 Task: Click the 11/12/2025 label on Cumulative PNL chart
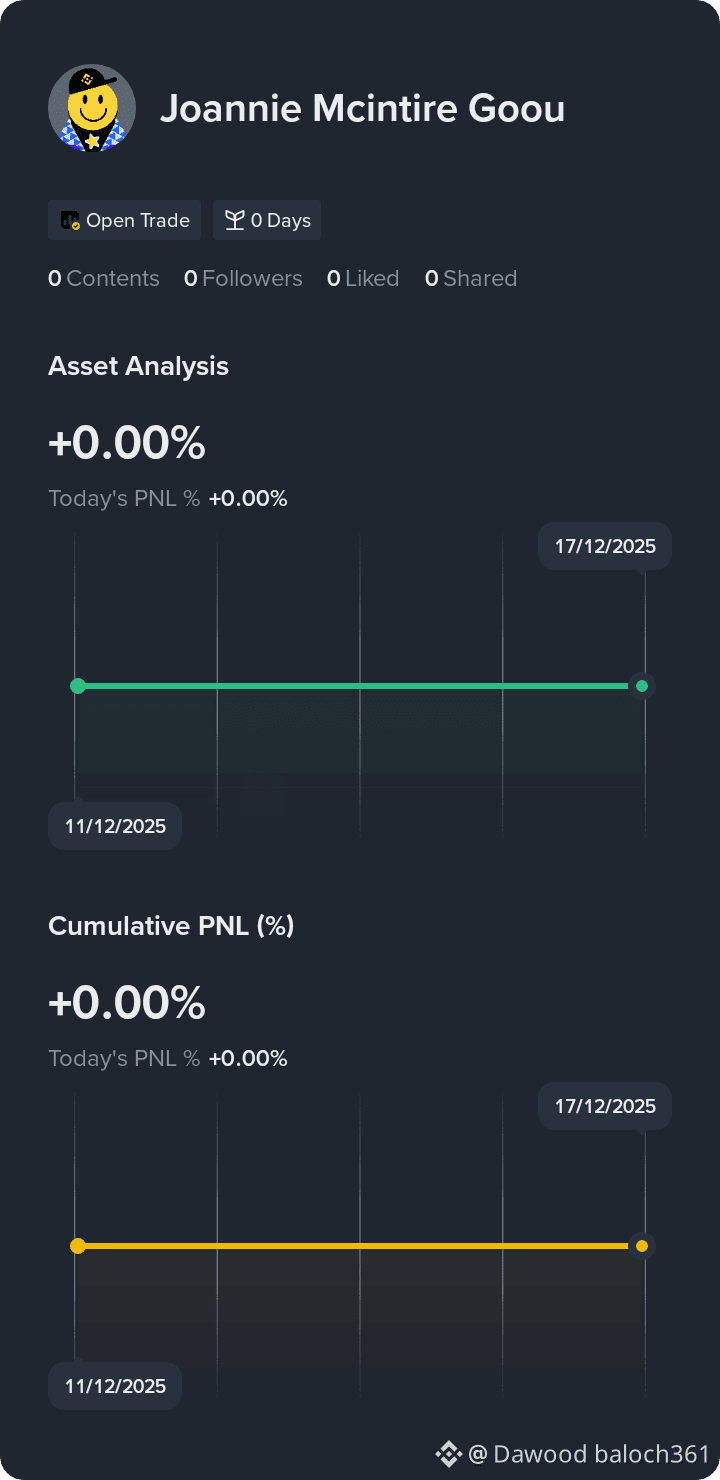point(115,1386)
